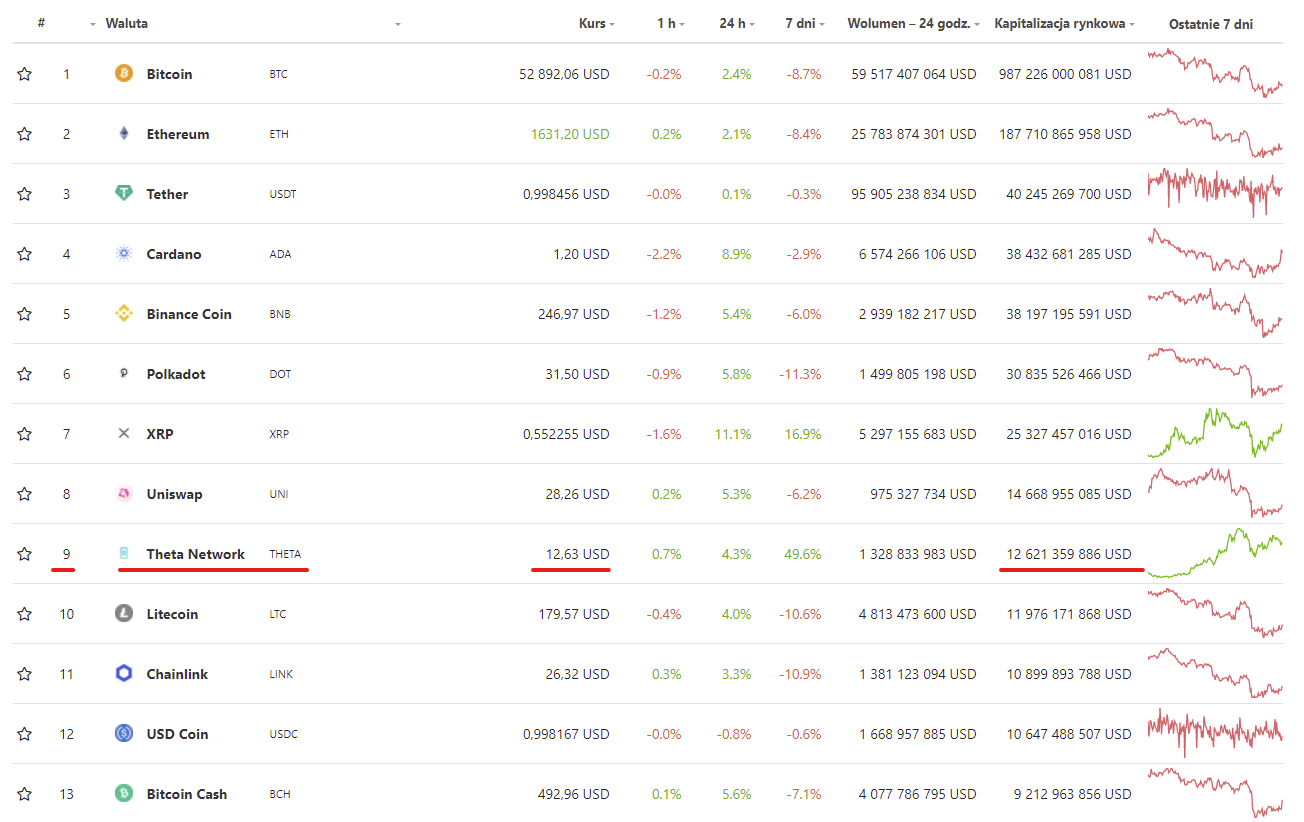Toggle the star for Ethereum

(x=25, y=134)
